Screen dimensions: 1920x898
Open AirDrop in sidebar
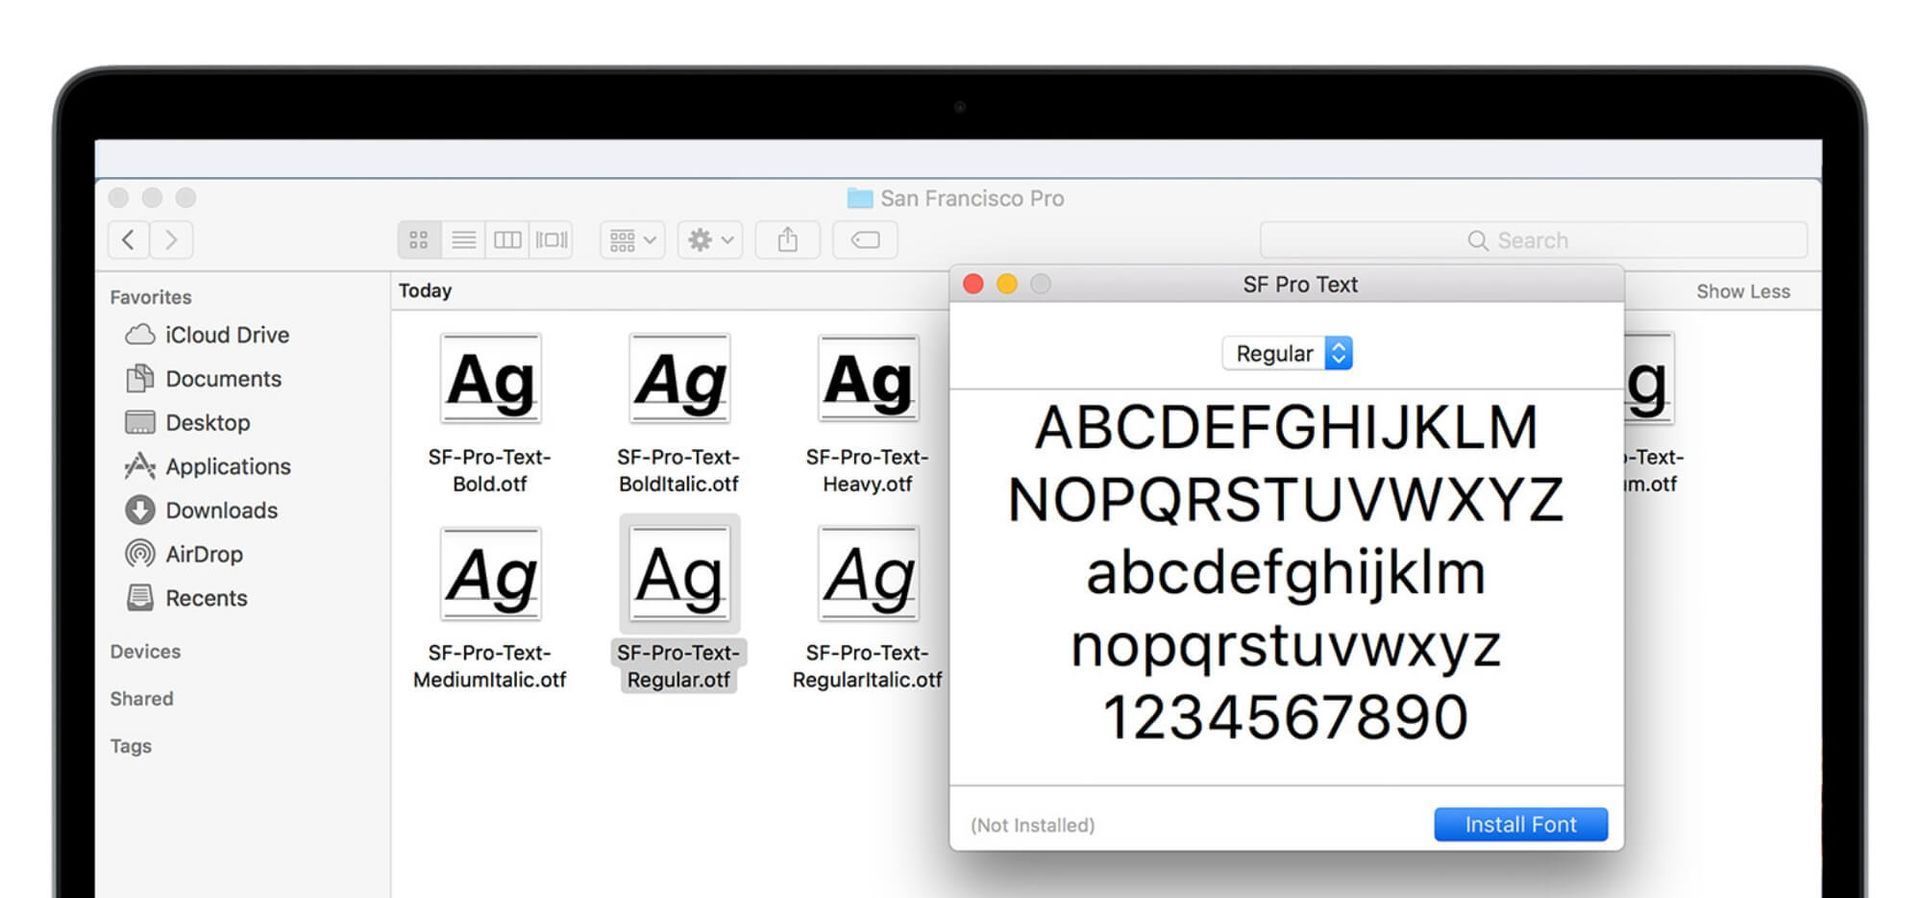(x=184, y=554)
